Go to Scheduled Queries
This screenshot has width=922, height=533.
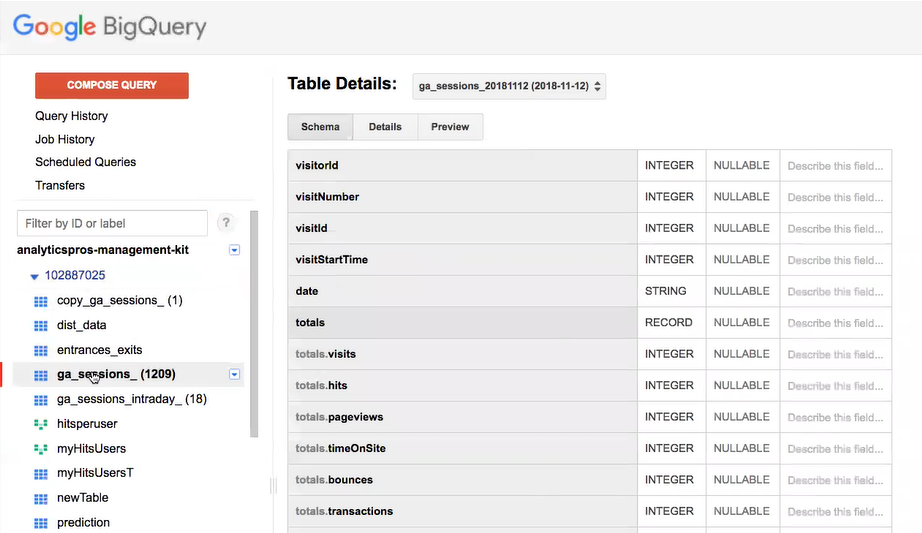[x=85, y=162]
